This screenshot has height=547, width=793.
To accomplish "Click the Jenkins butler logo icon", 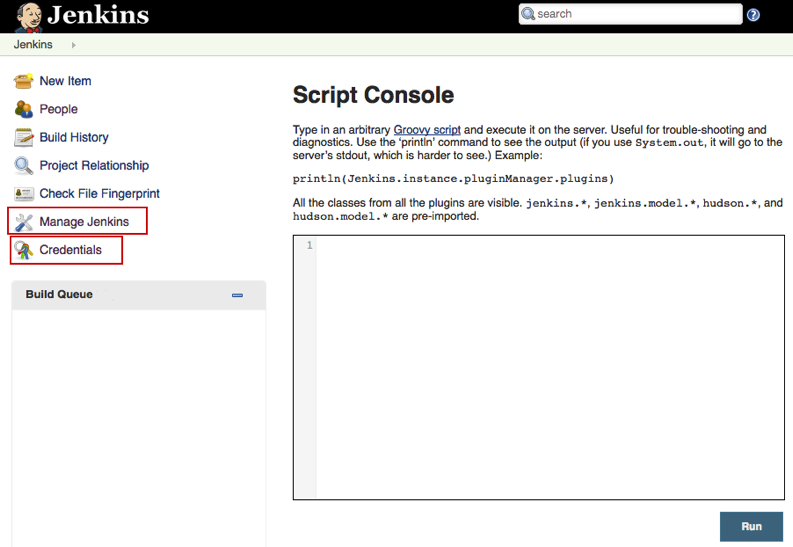I will pyautogui.click(x=28, y=16).
